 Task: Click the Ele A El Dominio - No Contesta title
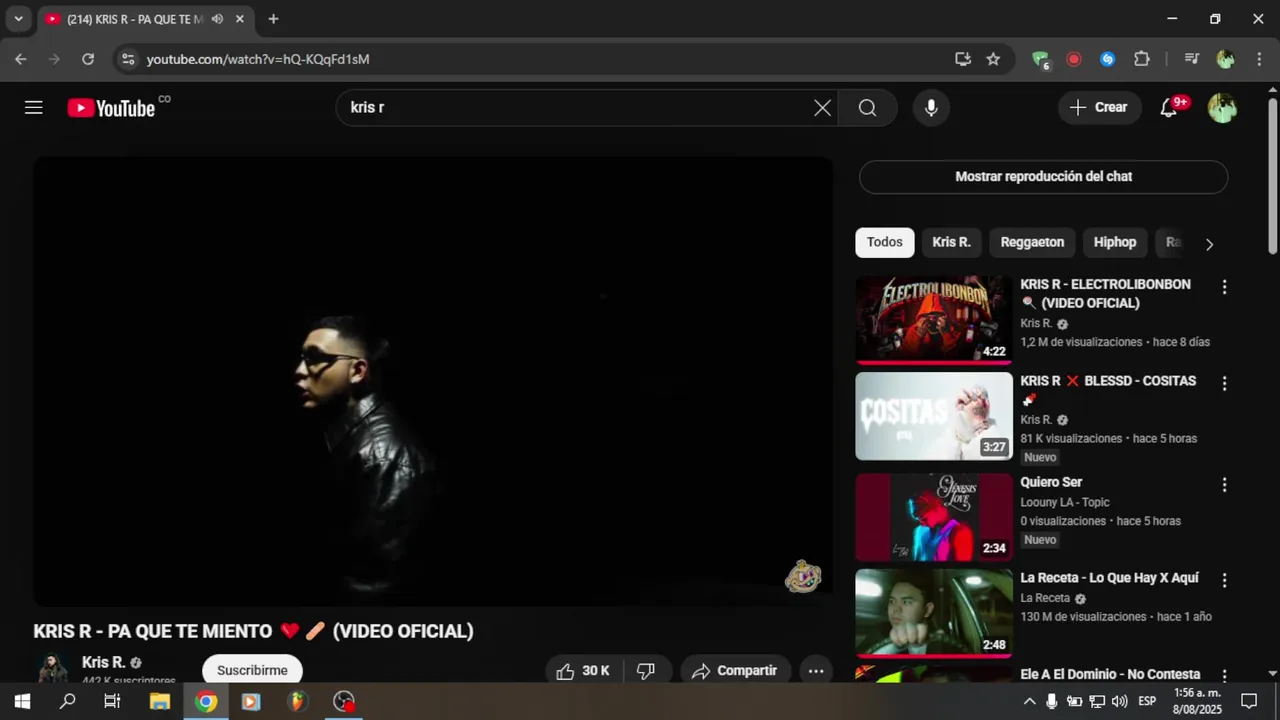(1110, 675)
